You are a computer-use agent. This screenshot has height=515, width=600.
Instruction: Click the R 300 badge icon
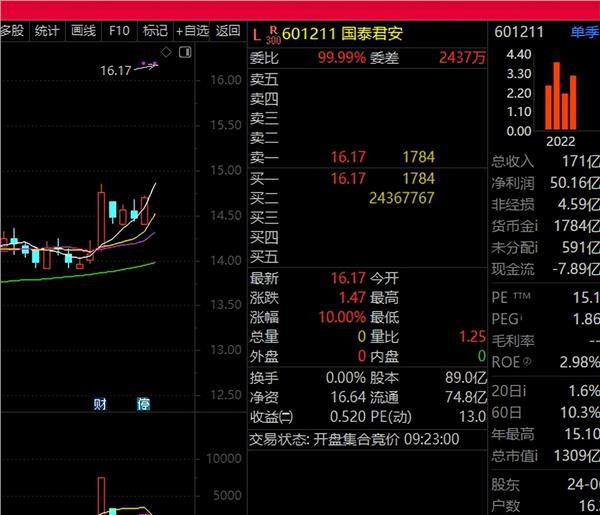pos(273,35)
